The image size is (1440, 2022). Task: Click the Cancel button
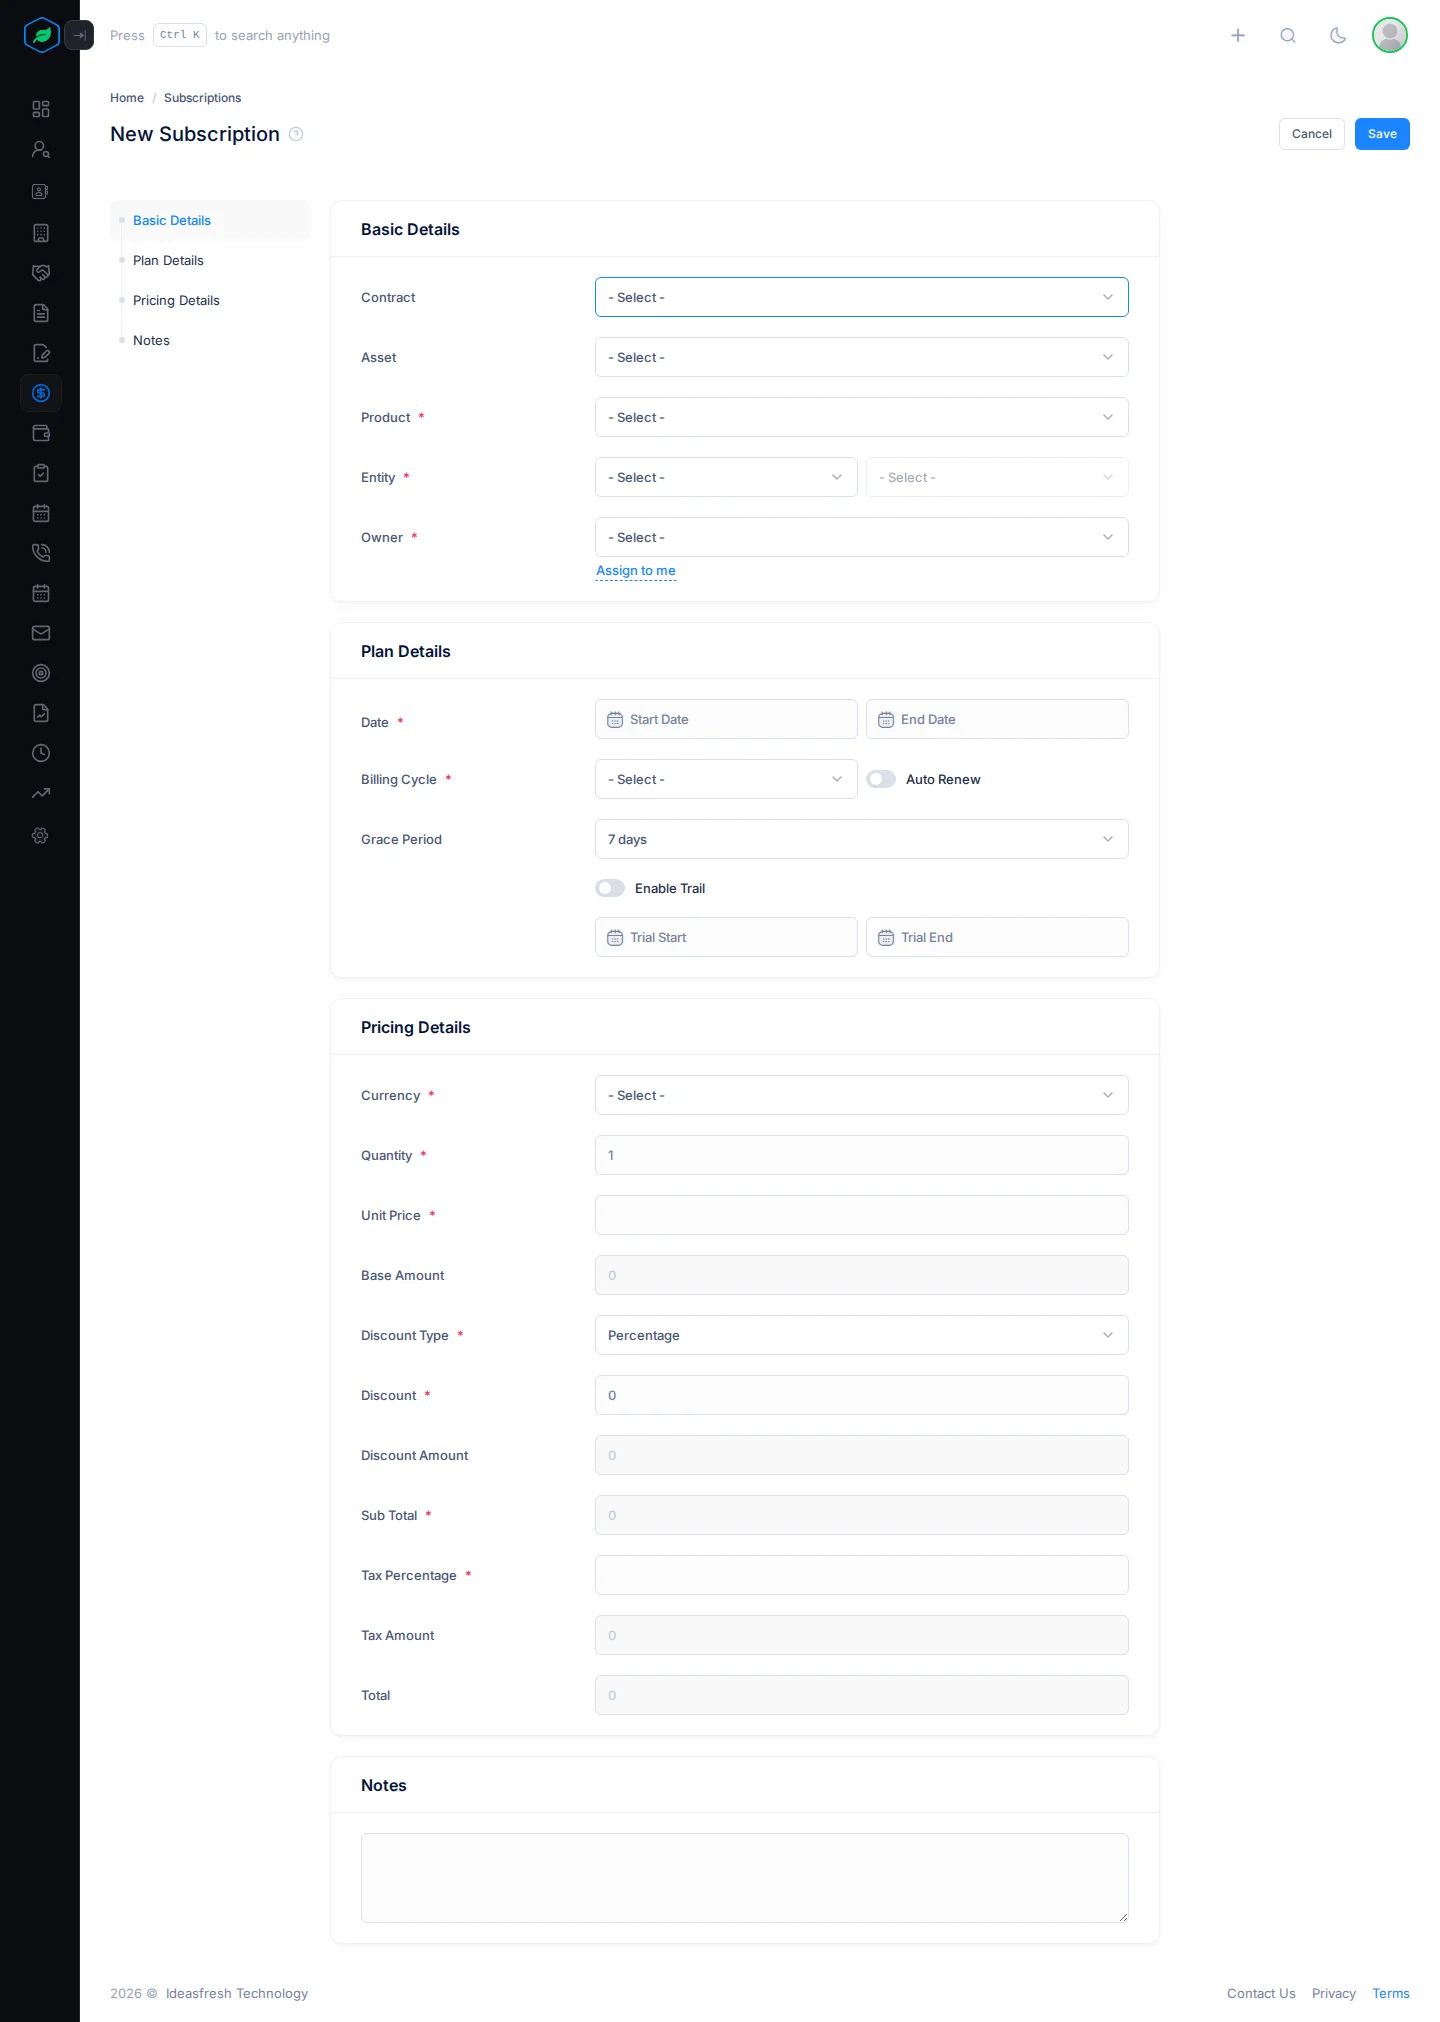(1312, 134)
